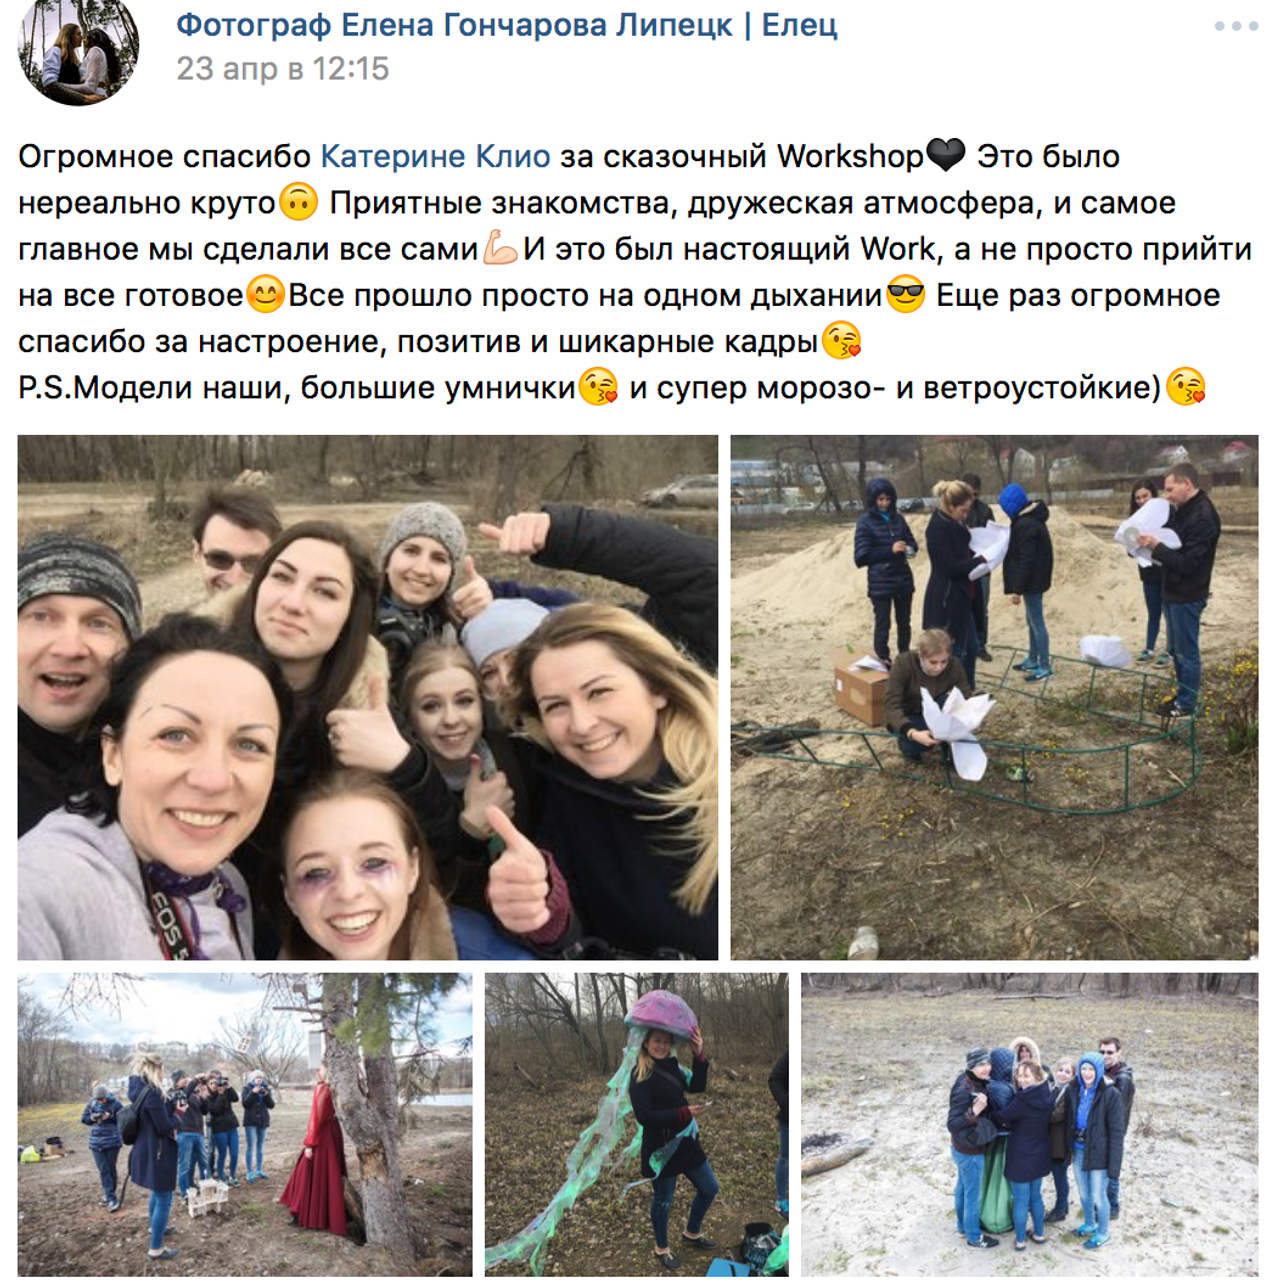Open the photo of people wrapping paper
1280x1280 pixels.
994,697
